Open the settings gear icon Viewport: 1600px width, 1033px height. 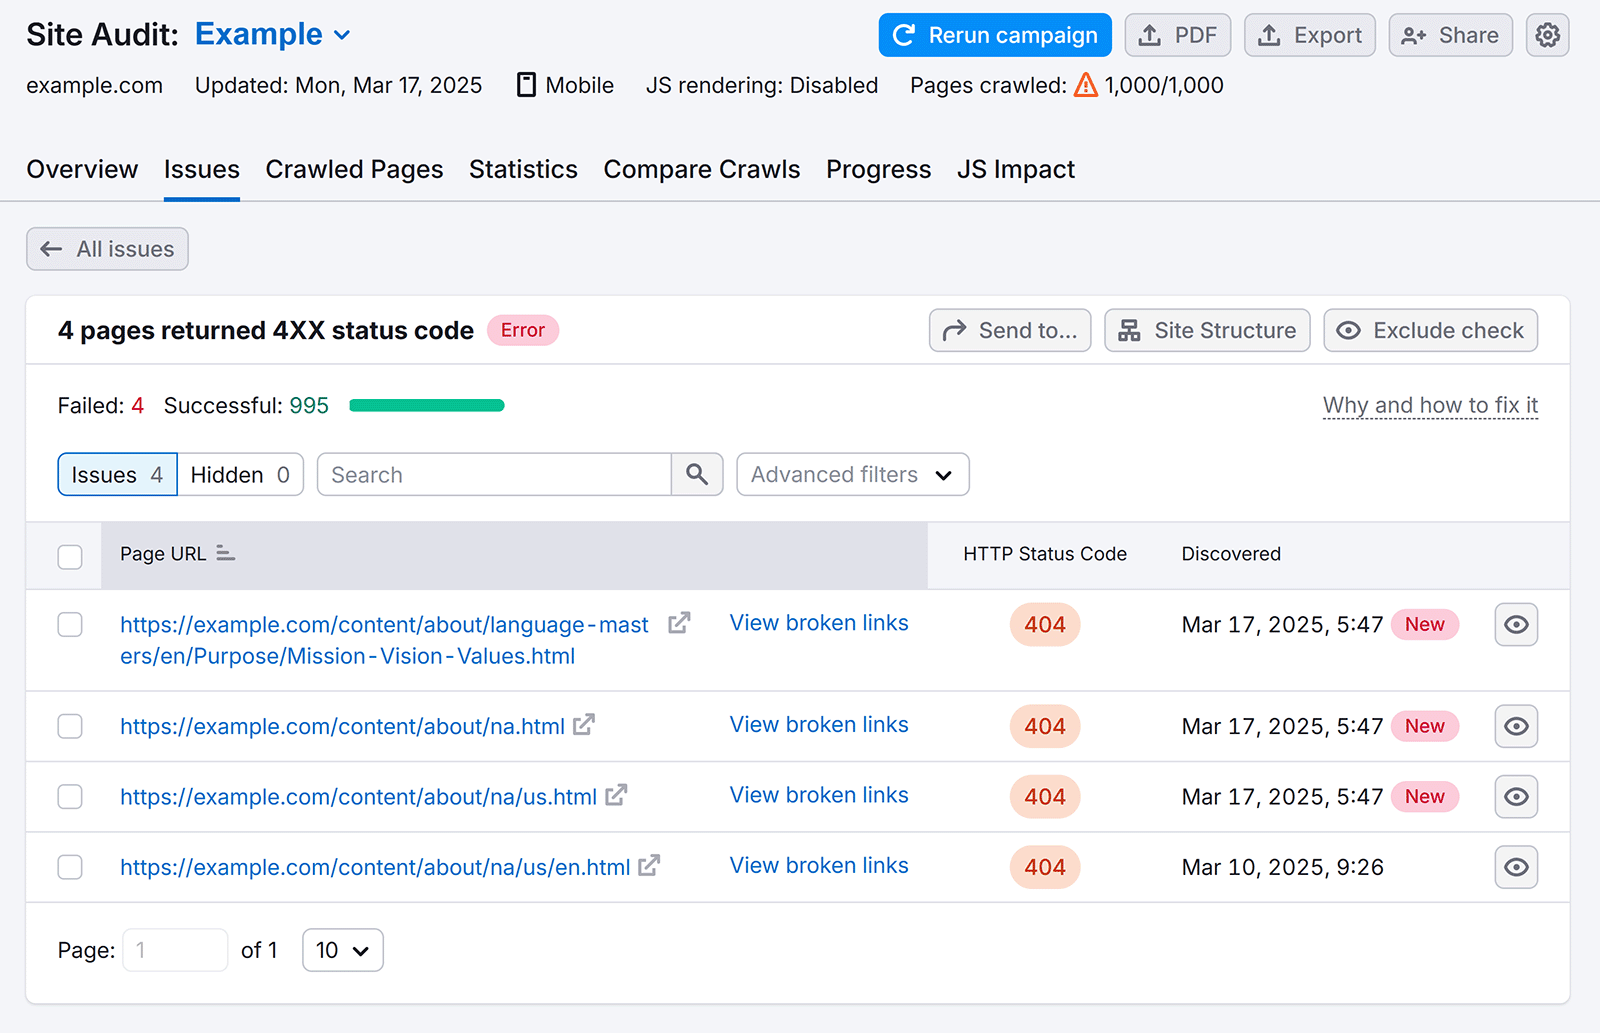pos(1547,35)
